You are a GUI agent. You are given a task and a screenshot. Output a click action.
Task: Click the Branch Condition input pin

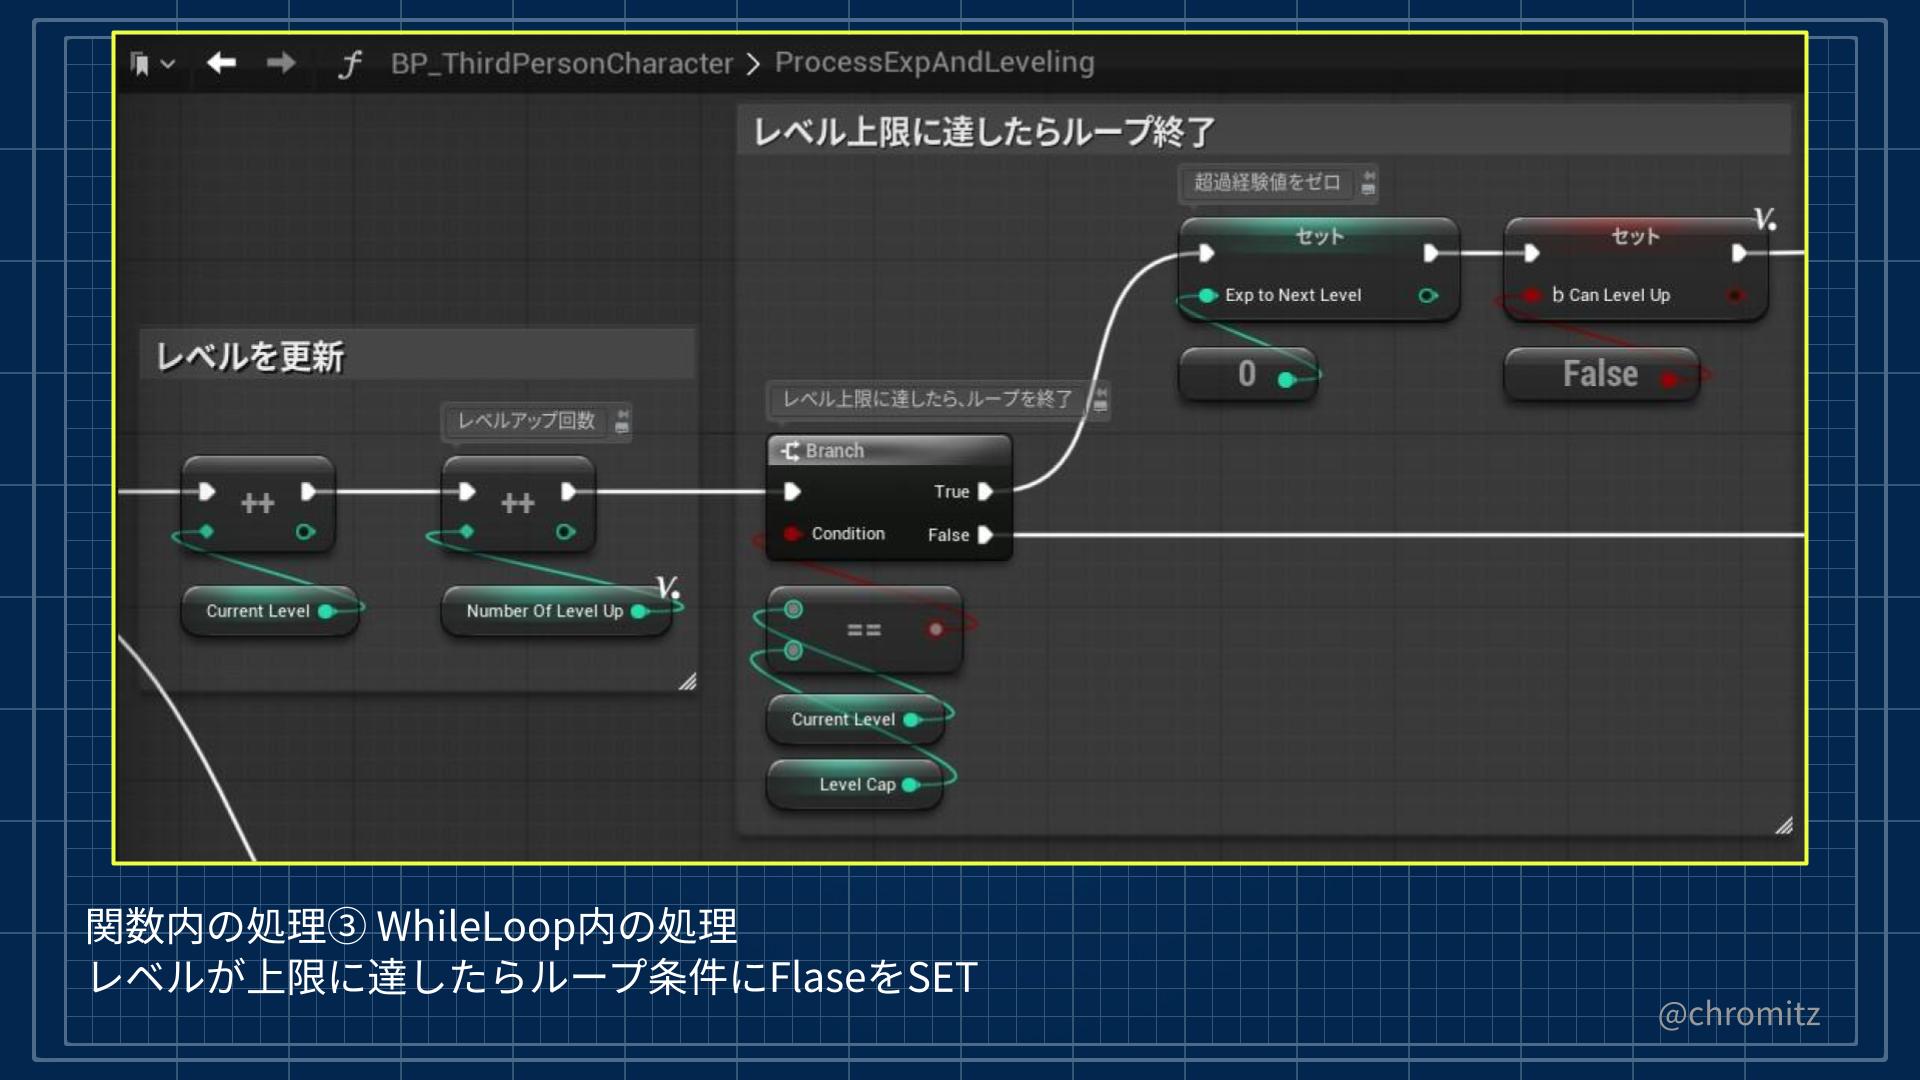click(792, 534)
